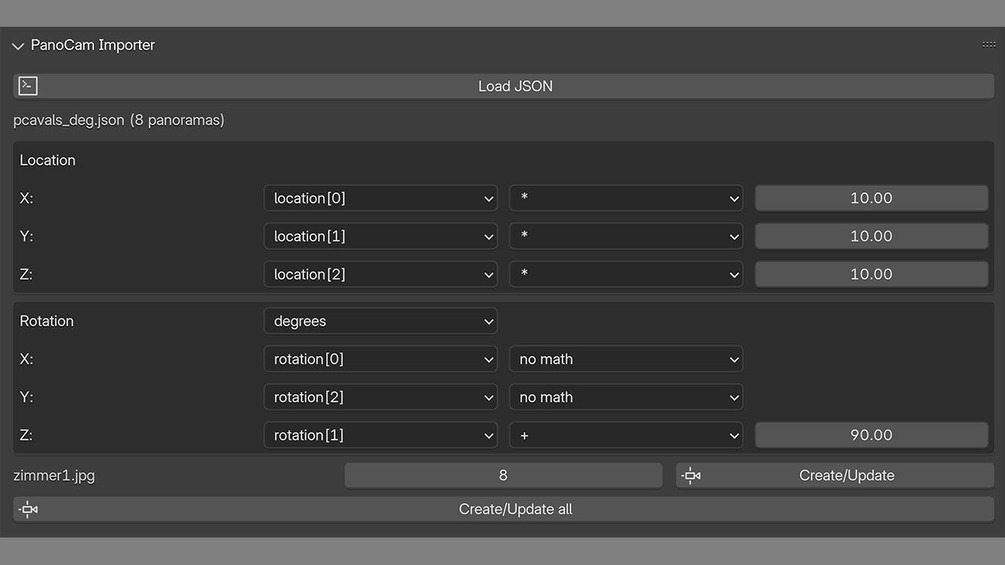Open Rotation Y no math dropdown
The image size is (1005, 565).
pyautogui.click(x=626, y=397)
